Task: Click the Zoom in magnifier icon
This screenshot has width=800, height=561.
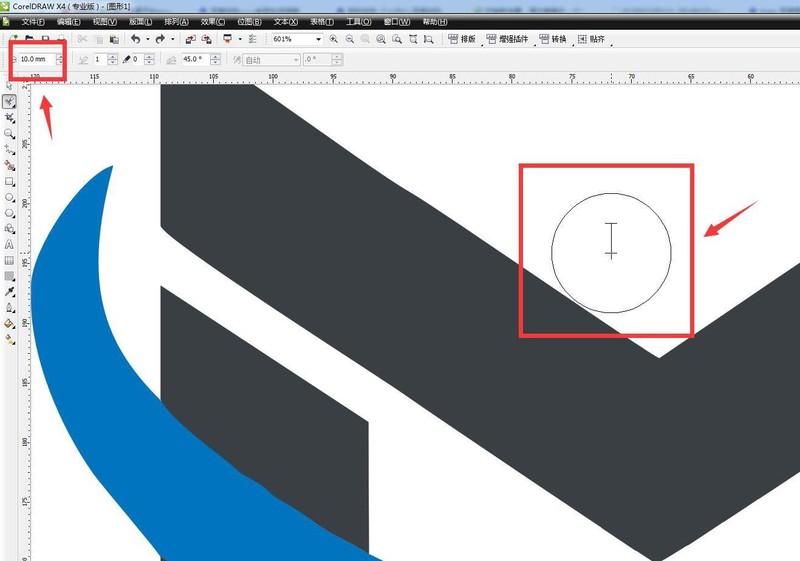Action: coord(334,39)
